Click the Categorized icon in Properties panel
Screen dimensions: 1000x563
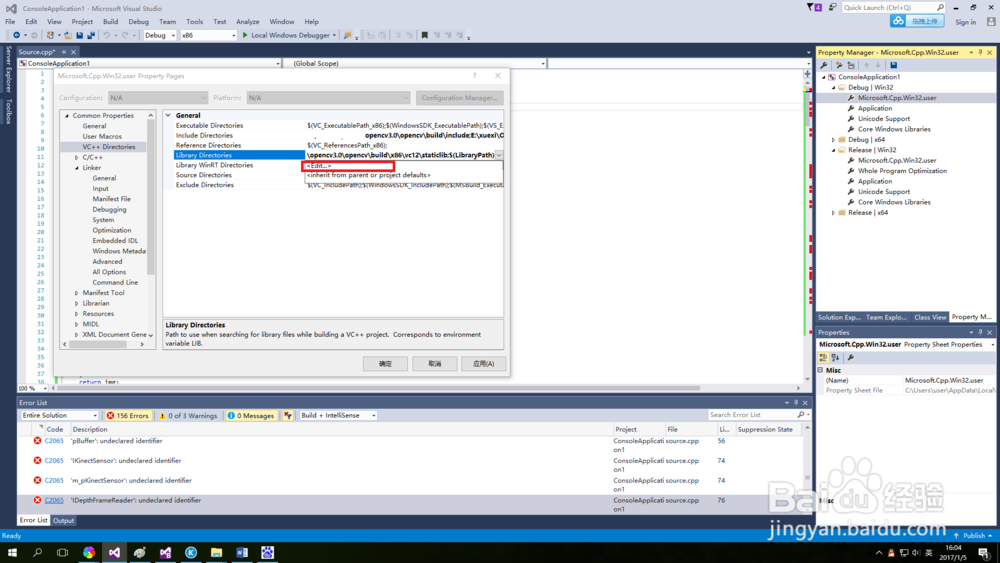[823, 358]
